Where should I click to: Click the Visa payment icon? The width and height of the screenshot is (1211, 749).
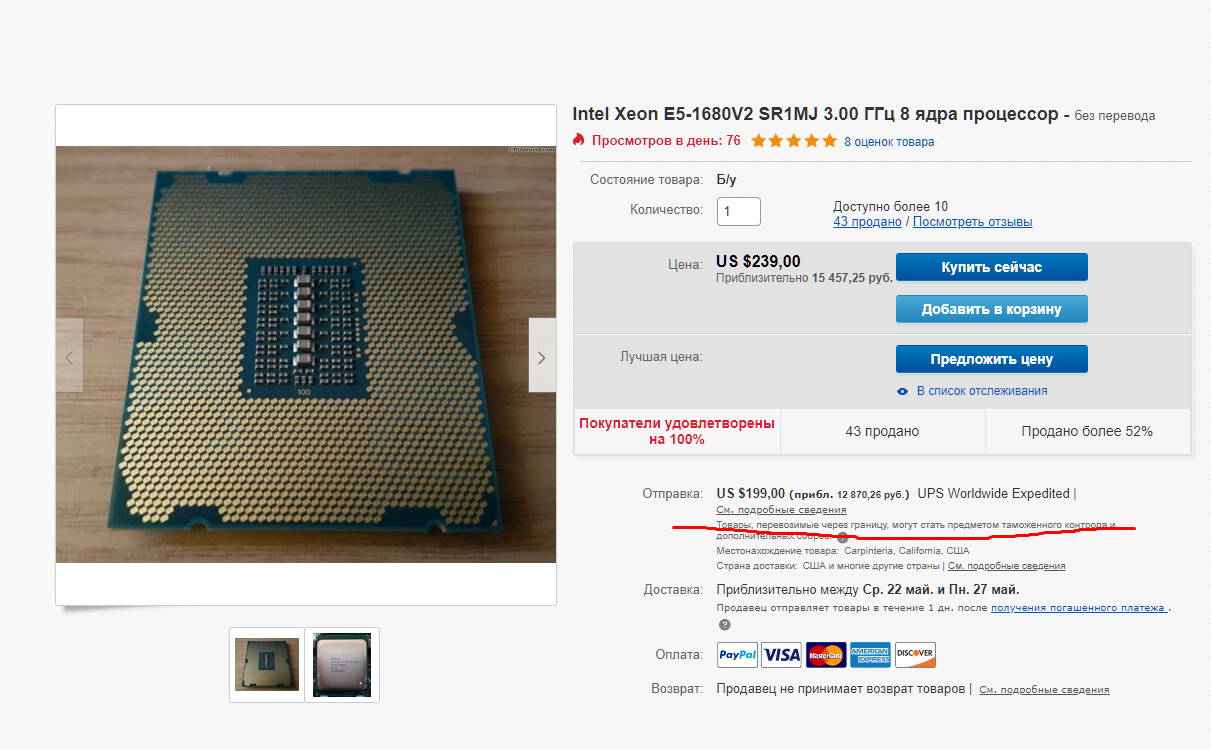[x=781, y=655]
